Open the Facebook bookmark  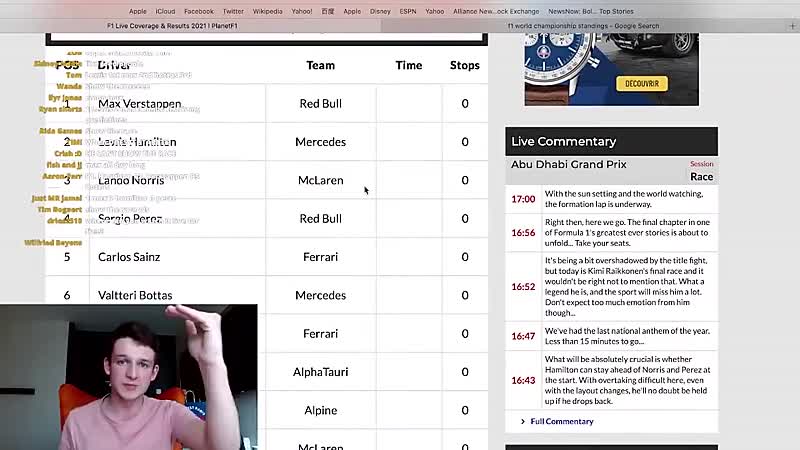tap(198, 11)
